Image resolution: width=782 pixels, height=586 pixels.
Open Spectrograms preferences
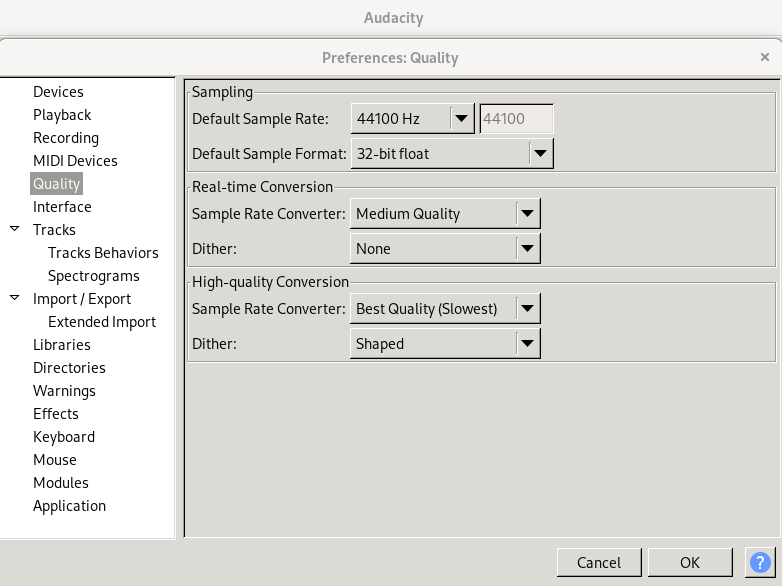(93, 276)
